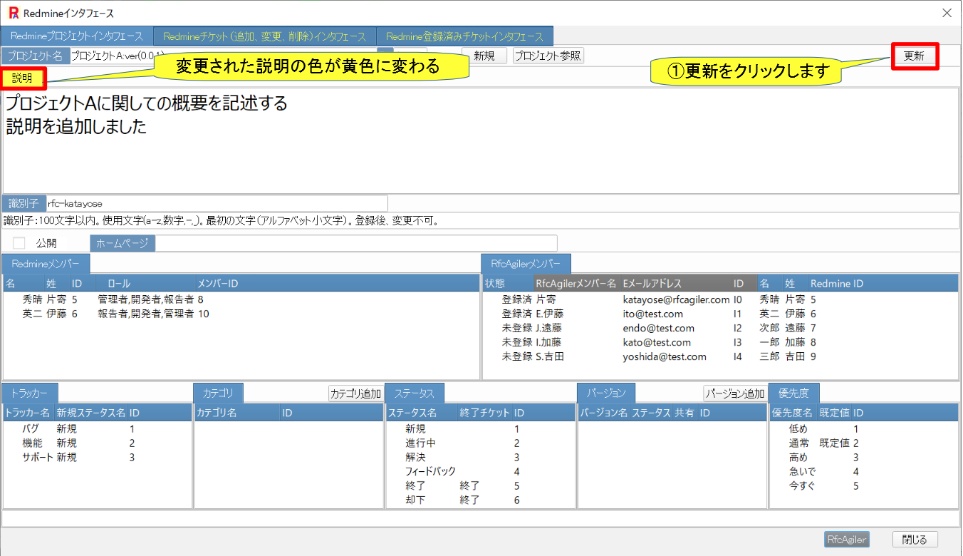This screenshot has height=556, width=963.
Task: Select the 却下 status row
Action: tap(480, 500)
